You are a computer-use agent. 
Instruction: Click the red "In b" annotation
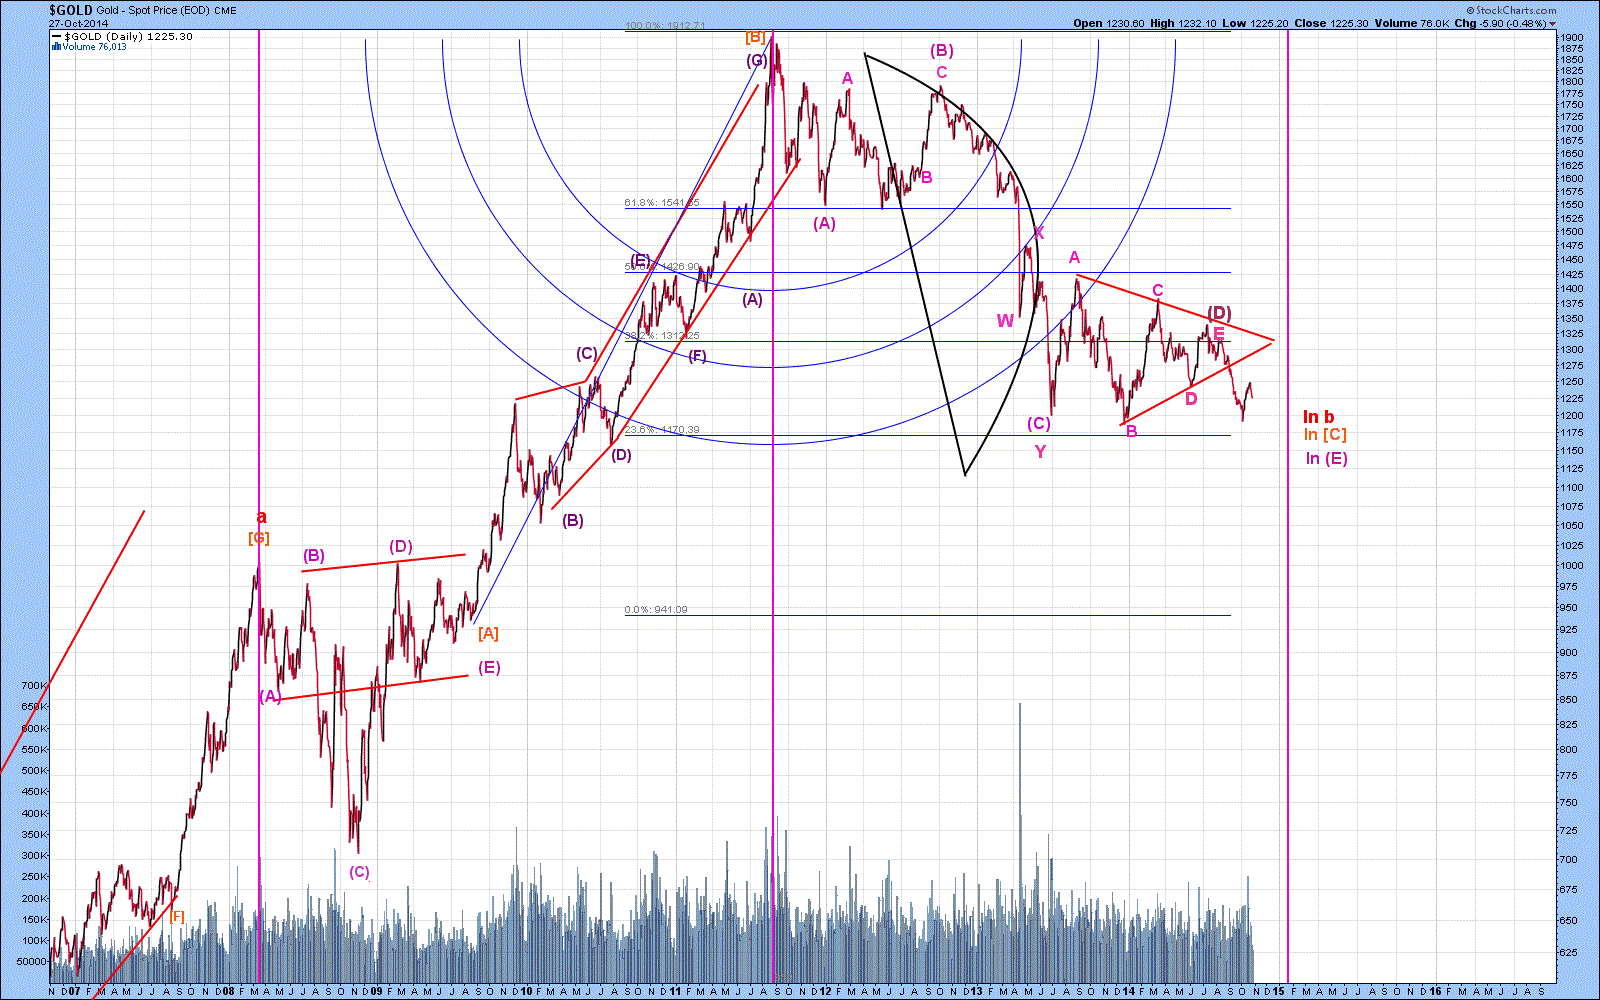(x=1318, y=417)
